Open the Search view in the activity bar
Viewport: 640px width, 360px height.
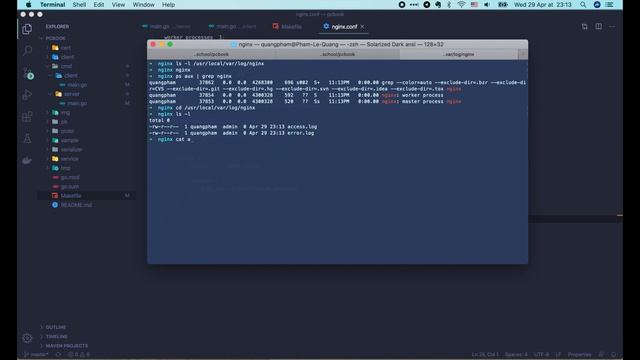(27, 51)
